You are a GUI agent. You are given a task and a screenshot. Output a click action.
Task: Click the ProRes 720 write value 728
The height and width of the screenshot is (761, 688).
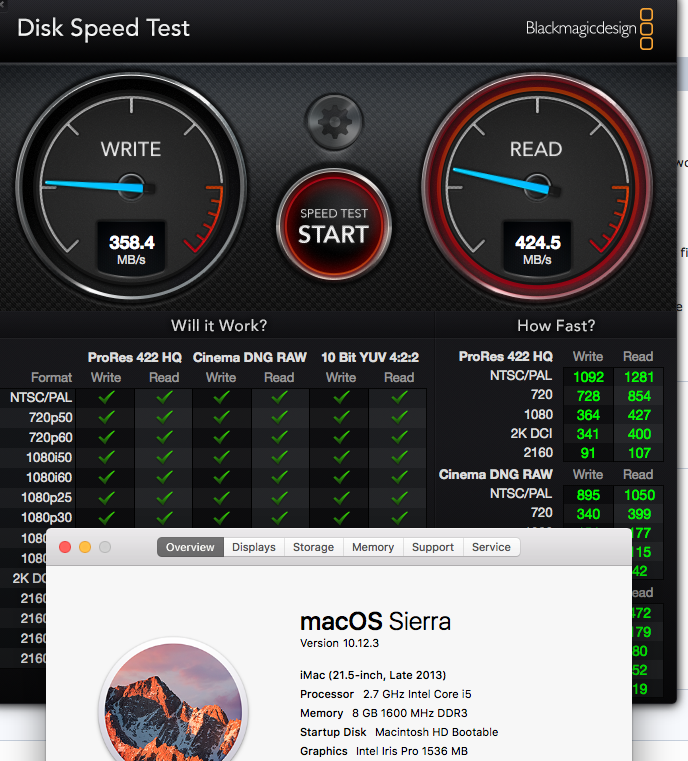point(589,396)
